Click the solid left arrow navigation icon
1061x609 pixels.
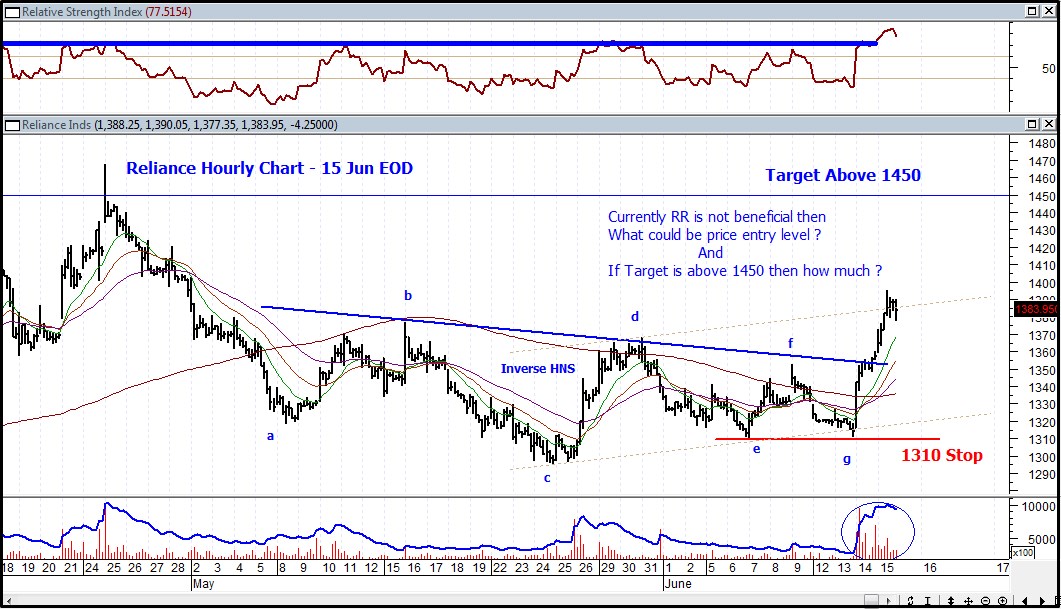1025,601
